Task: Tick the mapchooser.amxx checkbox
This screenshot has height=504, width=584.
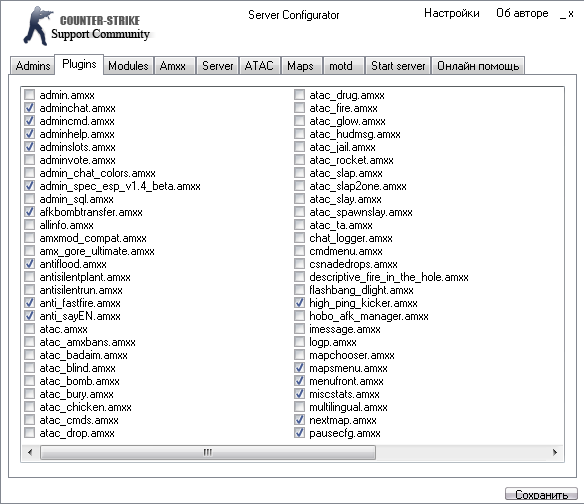Action: (x=299, y=355)
